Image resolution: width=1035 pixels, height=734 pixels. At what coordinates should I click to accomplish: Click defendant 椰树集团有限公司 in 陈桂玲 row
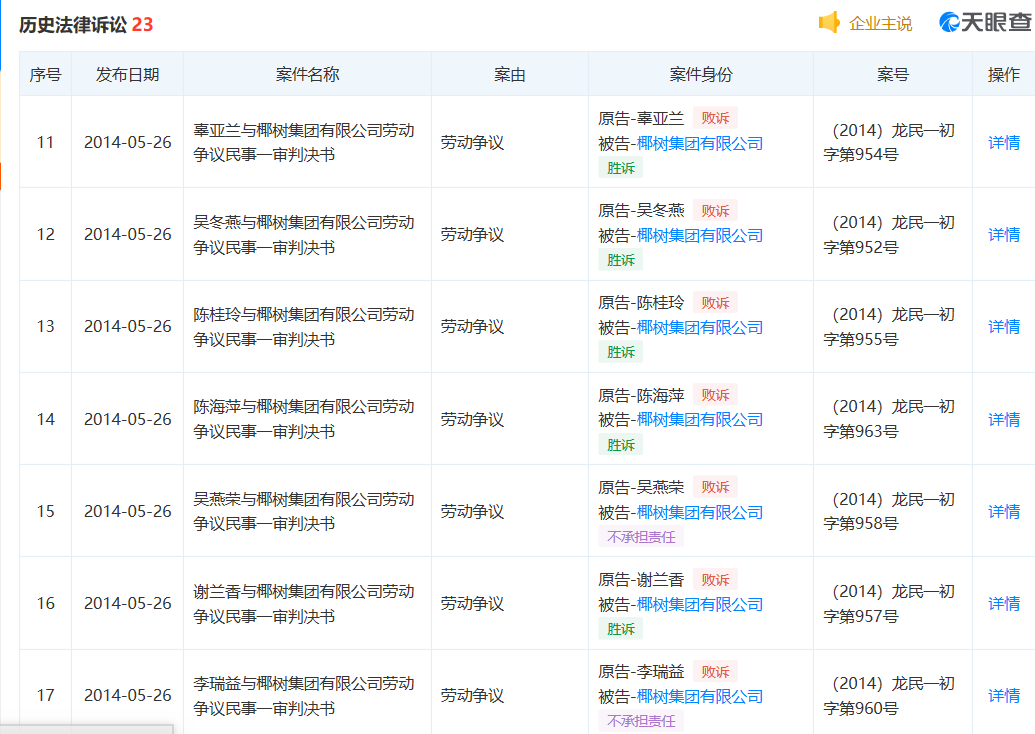pos(699,327)
